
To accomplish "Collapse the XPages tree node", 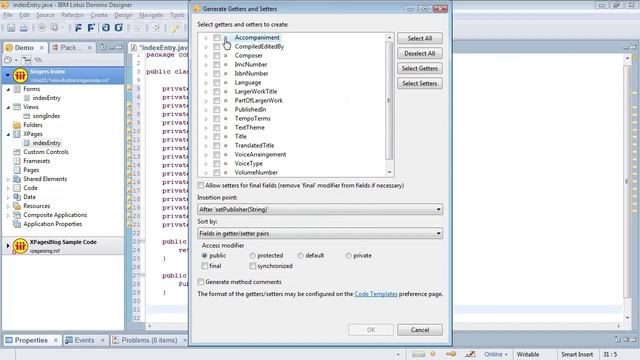I will [x=8, y=134].
